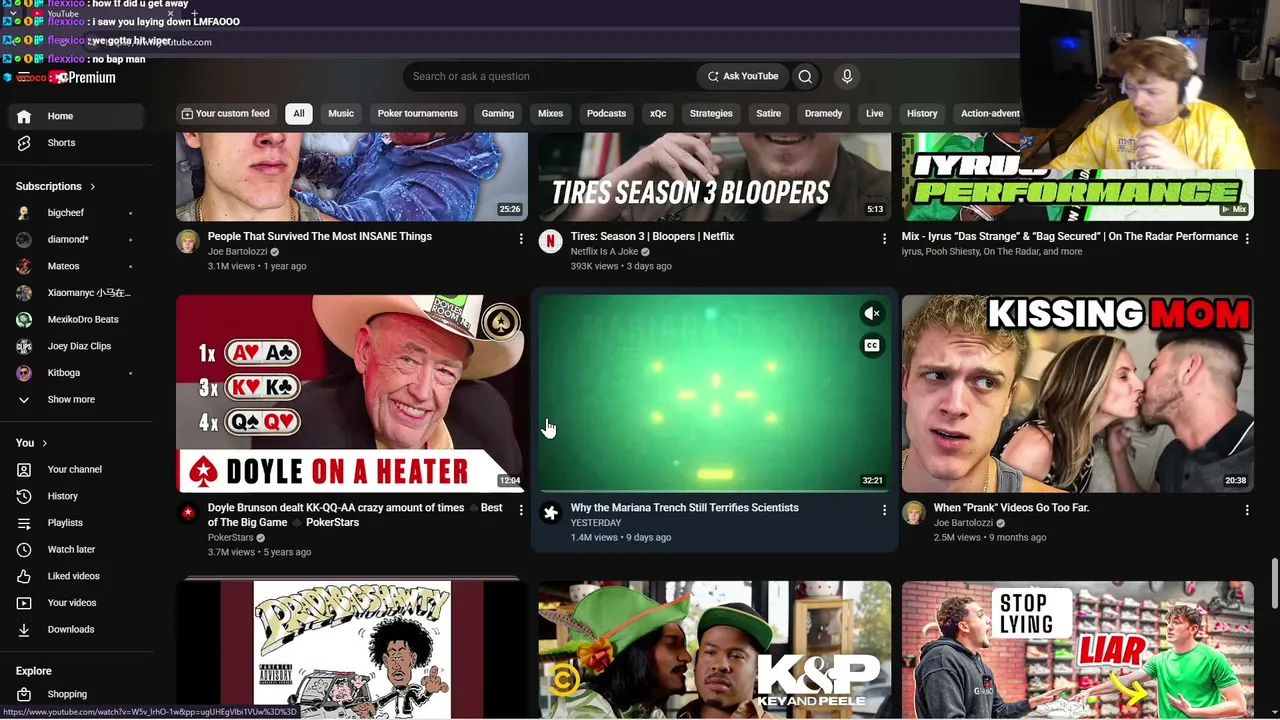Image resolution: width=1280 pixels, height=720 pixels.
Task: Open the diamond* subscription channel
Action: (x=77, y=240)
